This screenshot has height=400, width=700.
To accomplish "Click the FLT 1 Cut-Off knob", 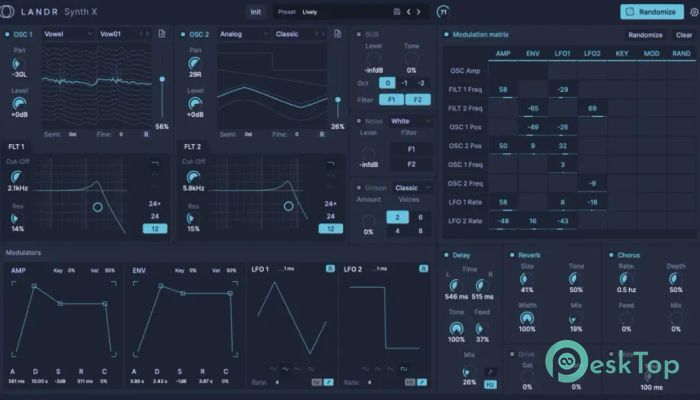I will coord(18,175).
